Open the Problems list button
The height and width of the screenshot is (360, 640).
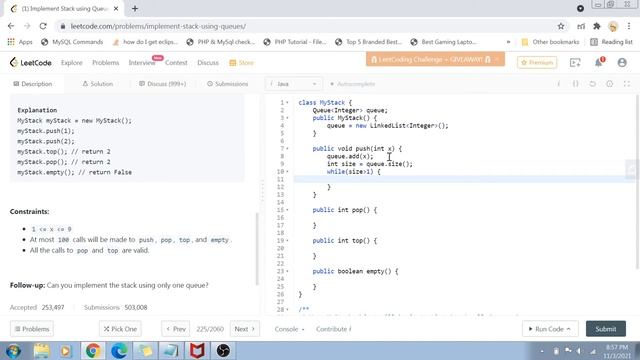coord(32,329)
